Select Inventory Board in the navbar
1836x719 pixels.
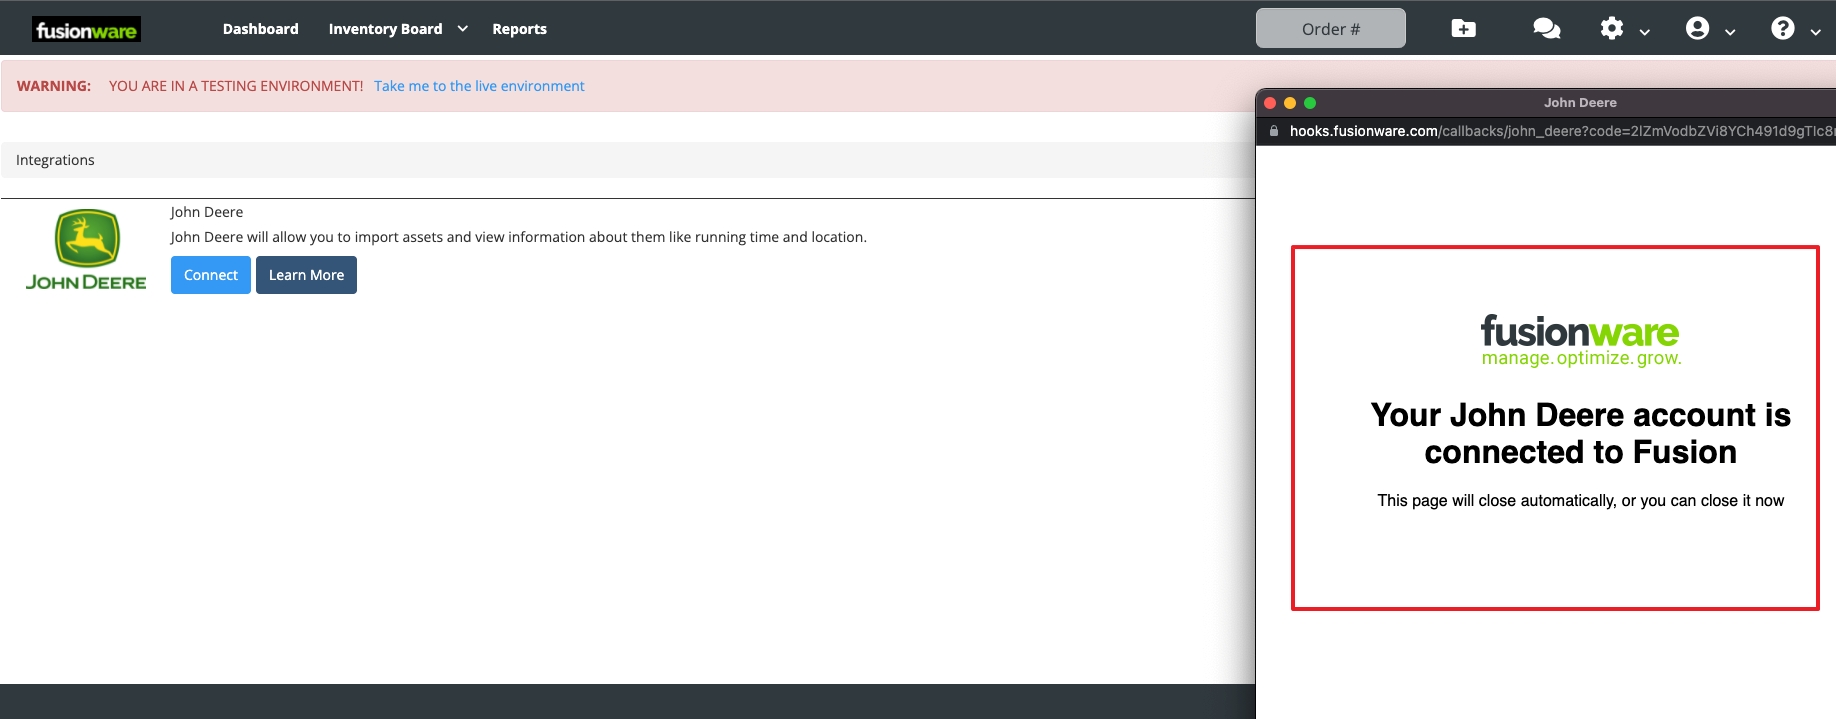click(x=385, y=29)
